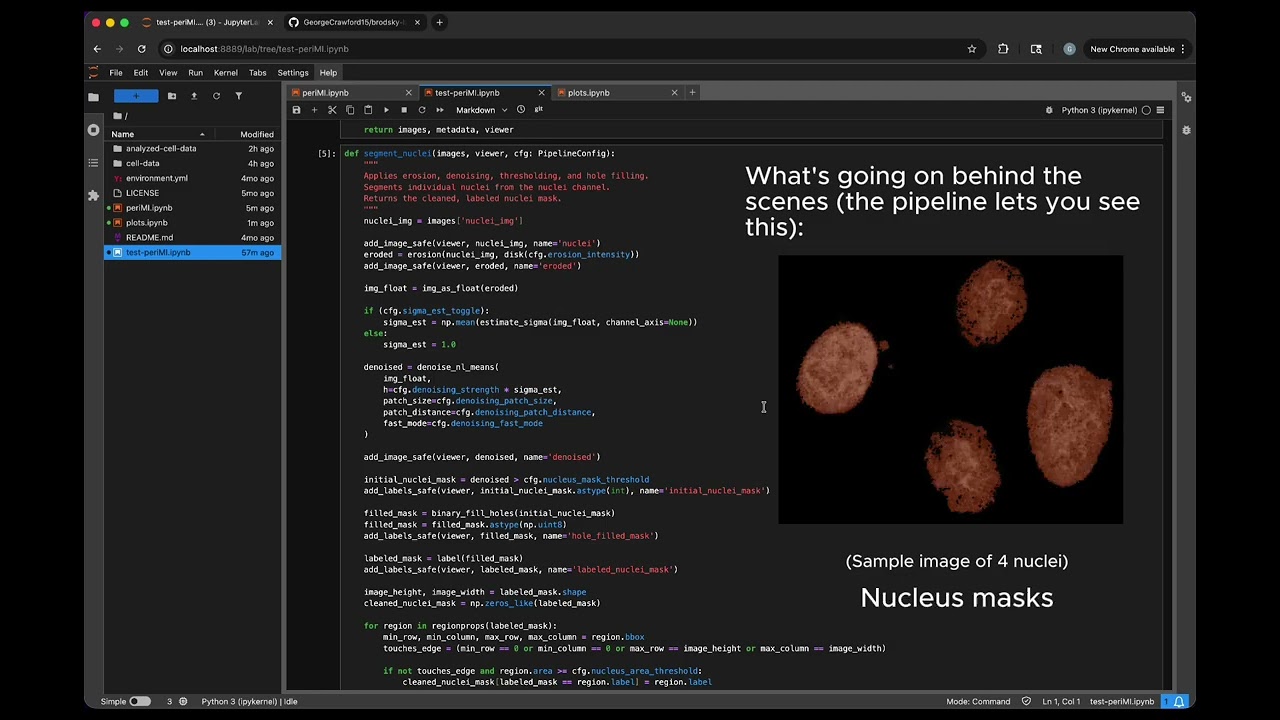Interrupt the kernel with the stop icon

[404, 110]
